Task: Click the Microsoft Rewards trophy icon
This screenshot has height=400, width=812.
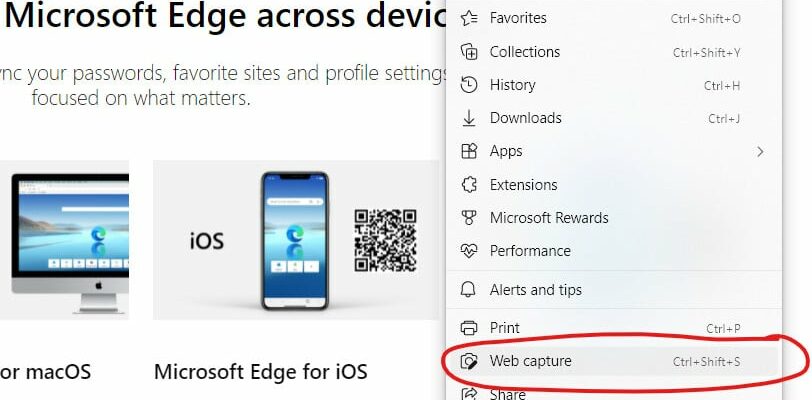Action: 468,218
